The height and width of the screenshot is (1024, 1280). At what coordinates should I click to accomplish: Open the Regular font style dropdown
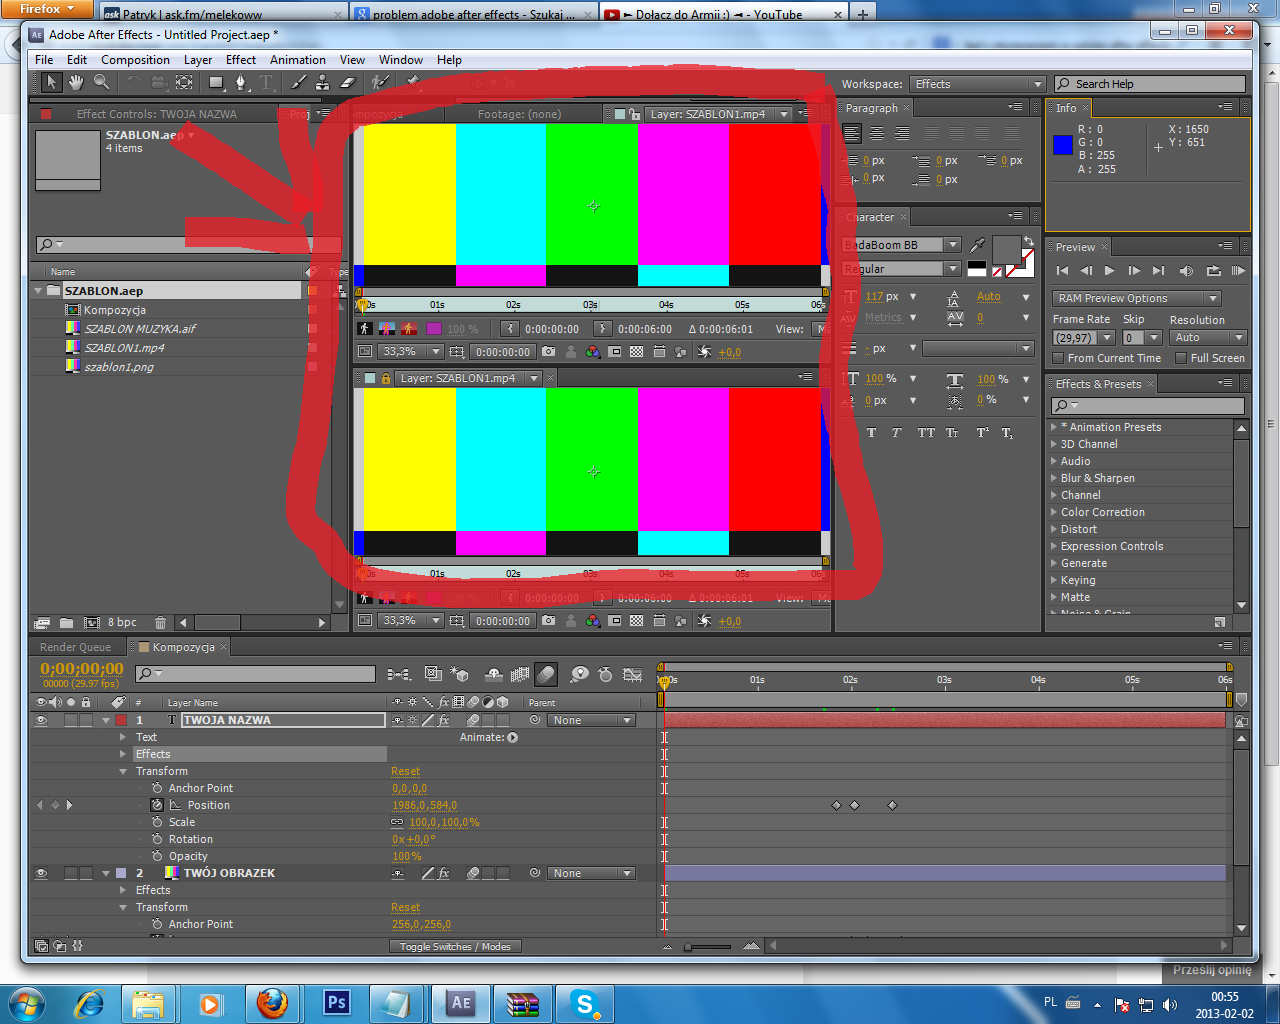pos(901,268)
